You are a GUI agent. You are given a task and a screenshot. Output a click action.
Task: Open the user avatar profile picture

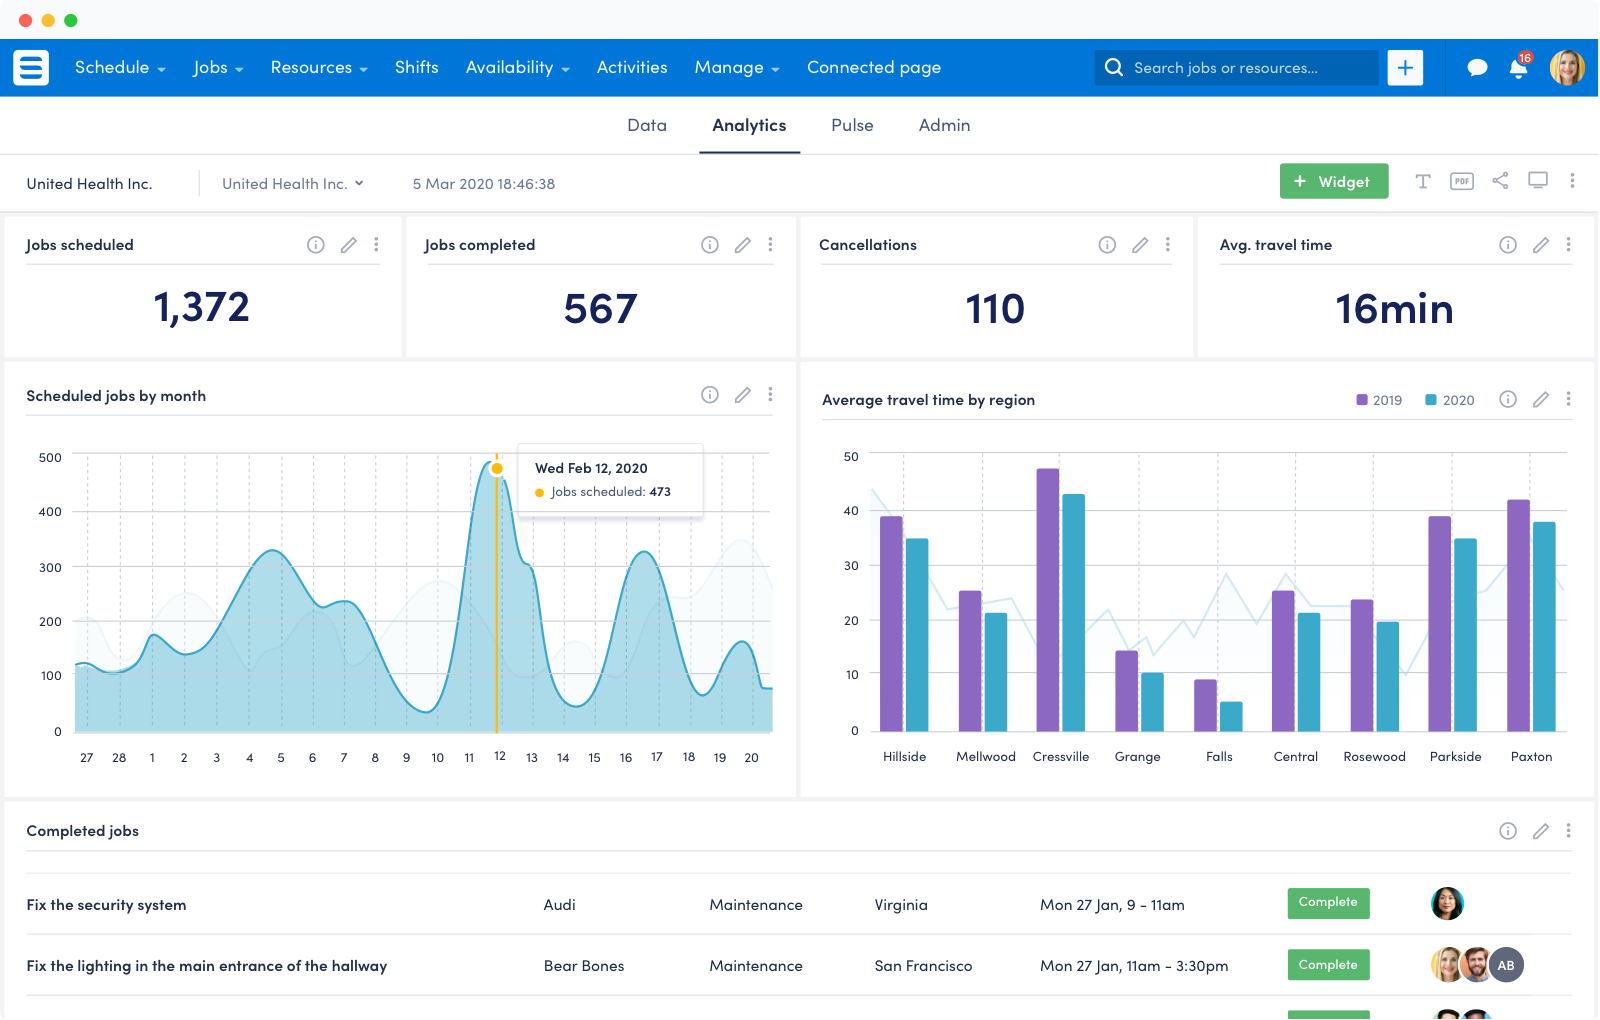tap(1566, 67)
